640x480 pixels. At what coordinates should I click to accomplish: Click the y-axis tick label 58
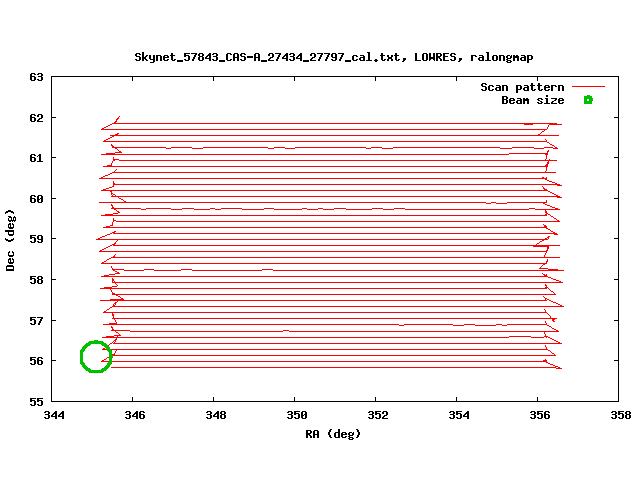(x=36, y=280)
